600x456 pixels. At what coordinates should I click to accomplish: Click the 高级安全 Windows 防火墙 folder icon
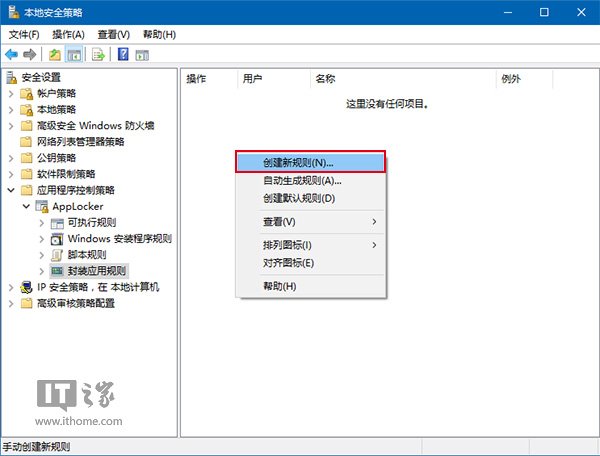tap(26, 125)
